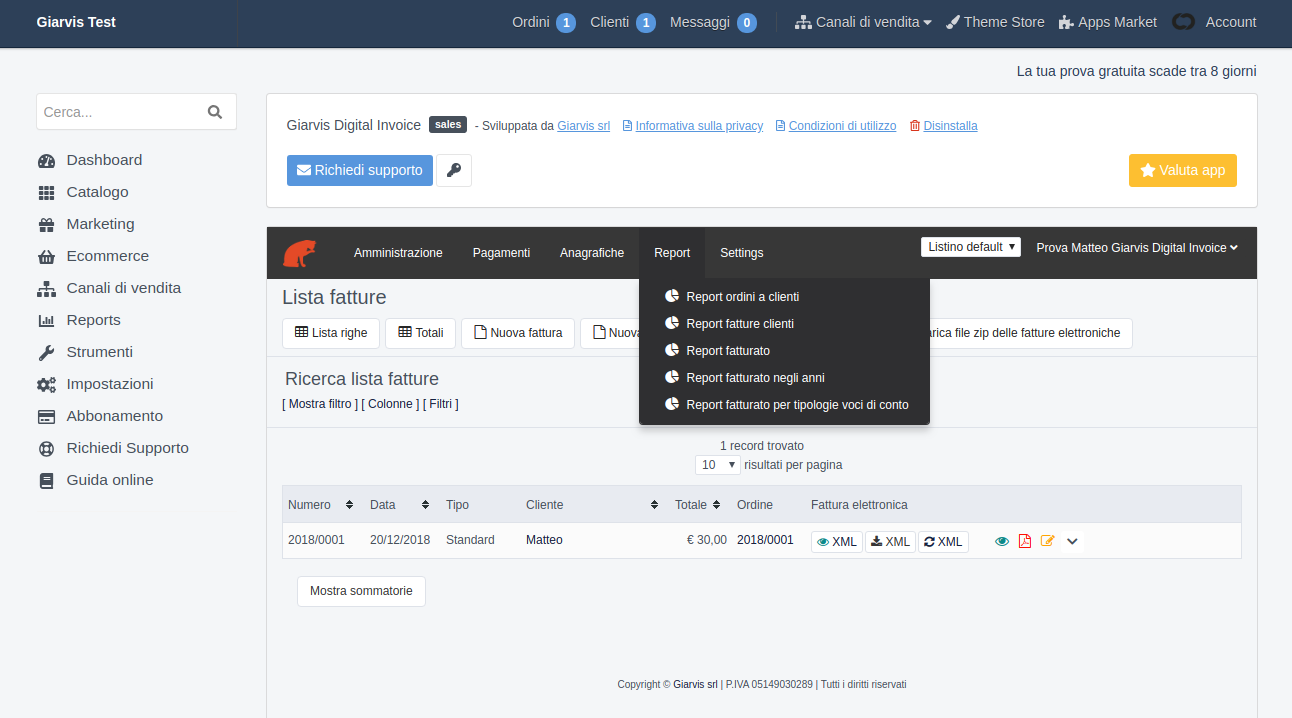Screen dimensions: 1292x718
Task: Open the Amministrazione menu
Action: 398,253
